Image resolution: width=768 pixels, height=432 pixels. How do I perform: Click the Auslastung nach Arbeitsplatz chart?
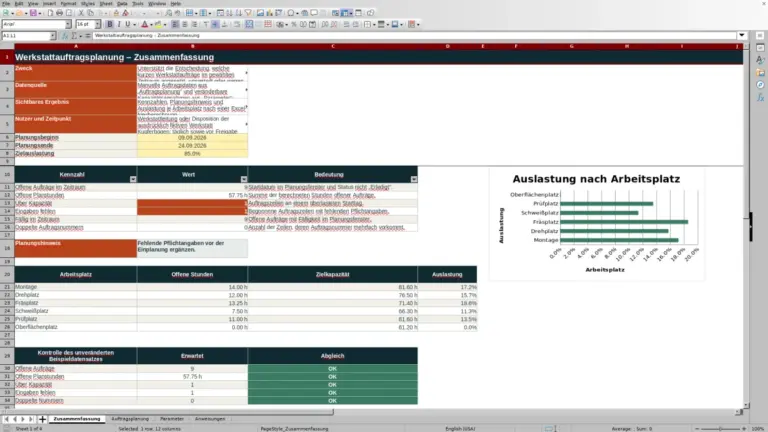(x=597, y=224)
